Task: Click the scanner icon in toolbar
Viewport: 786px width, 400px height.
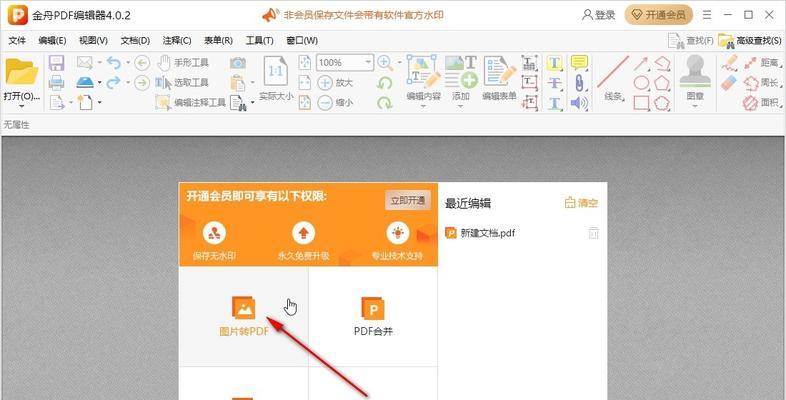Action: (x=85, y=82)
